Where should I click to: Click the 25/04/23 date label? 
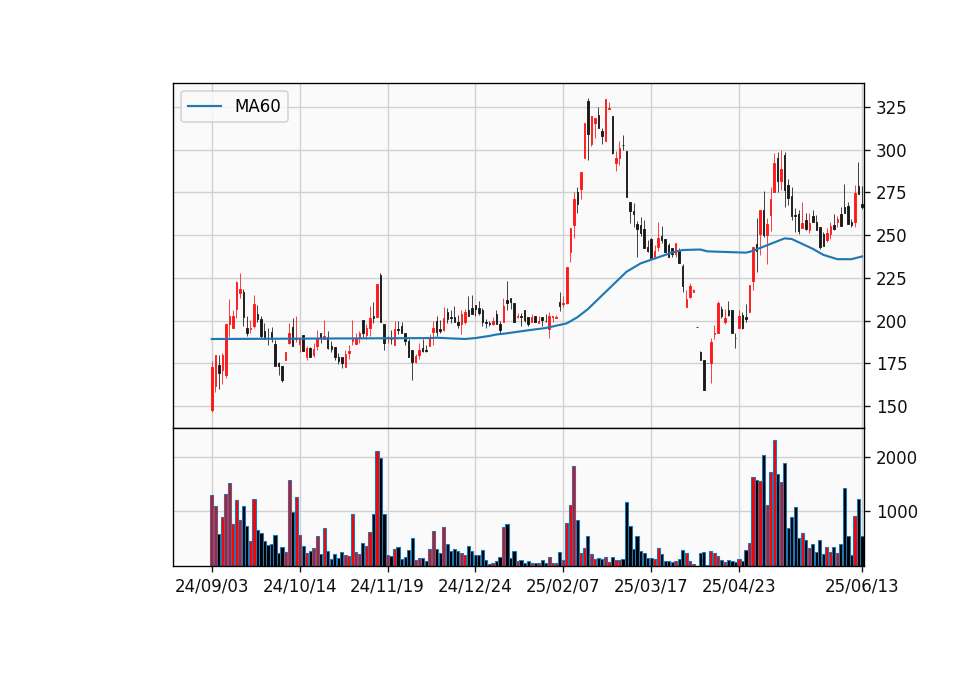[739, 587]
